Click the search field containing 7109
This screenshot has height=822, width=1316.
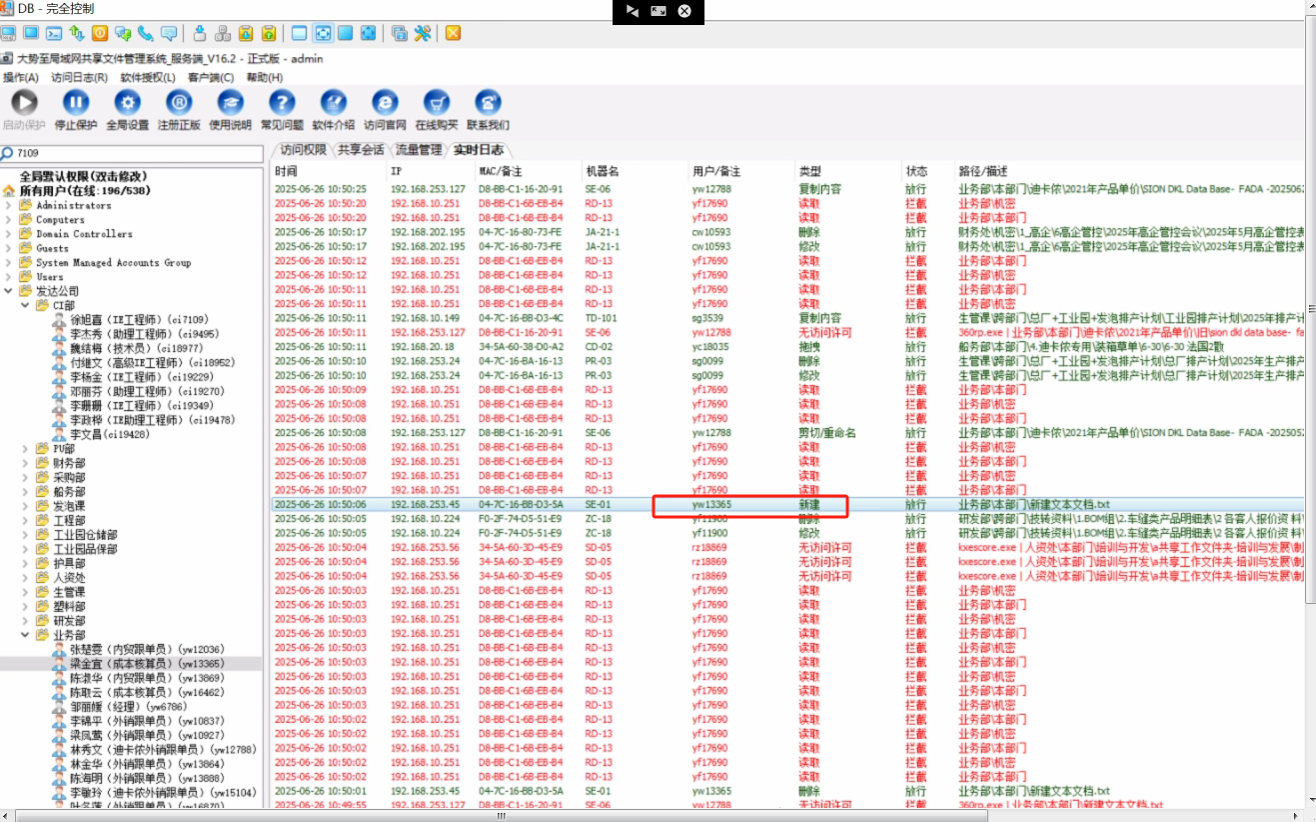[x=130, y=153]
